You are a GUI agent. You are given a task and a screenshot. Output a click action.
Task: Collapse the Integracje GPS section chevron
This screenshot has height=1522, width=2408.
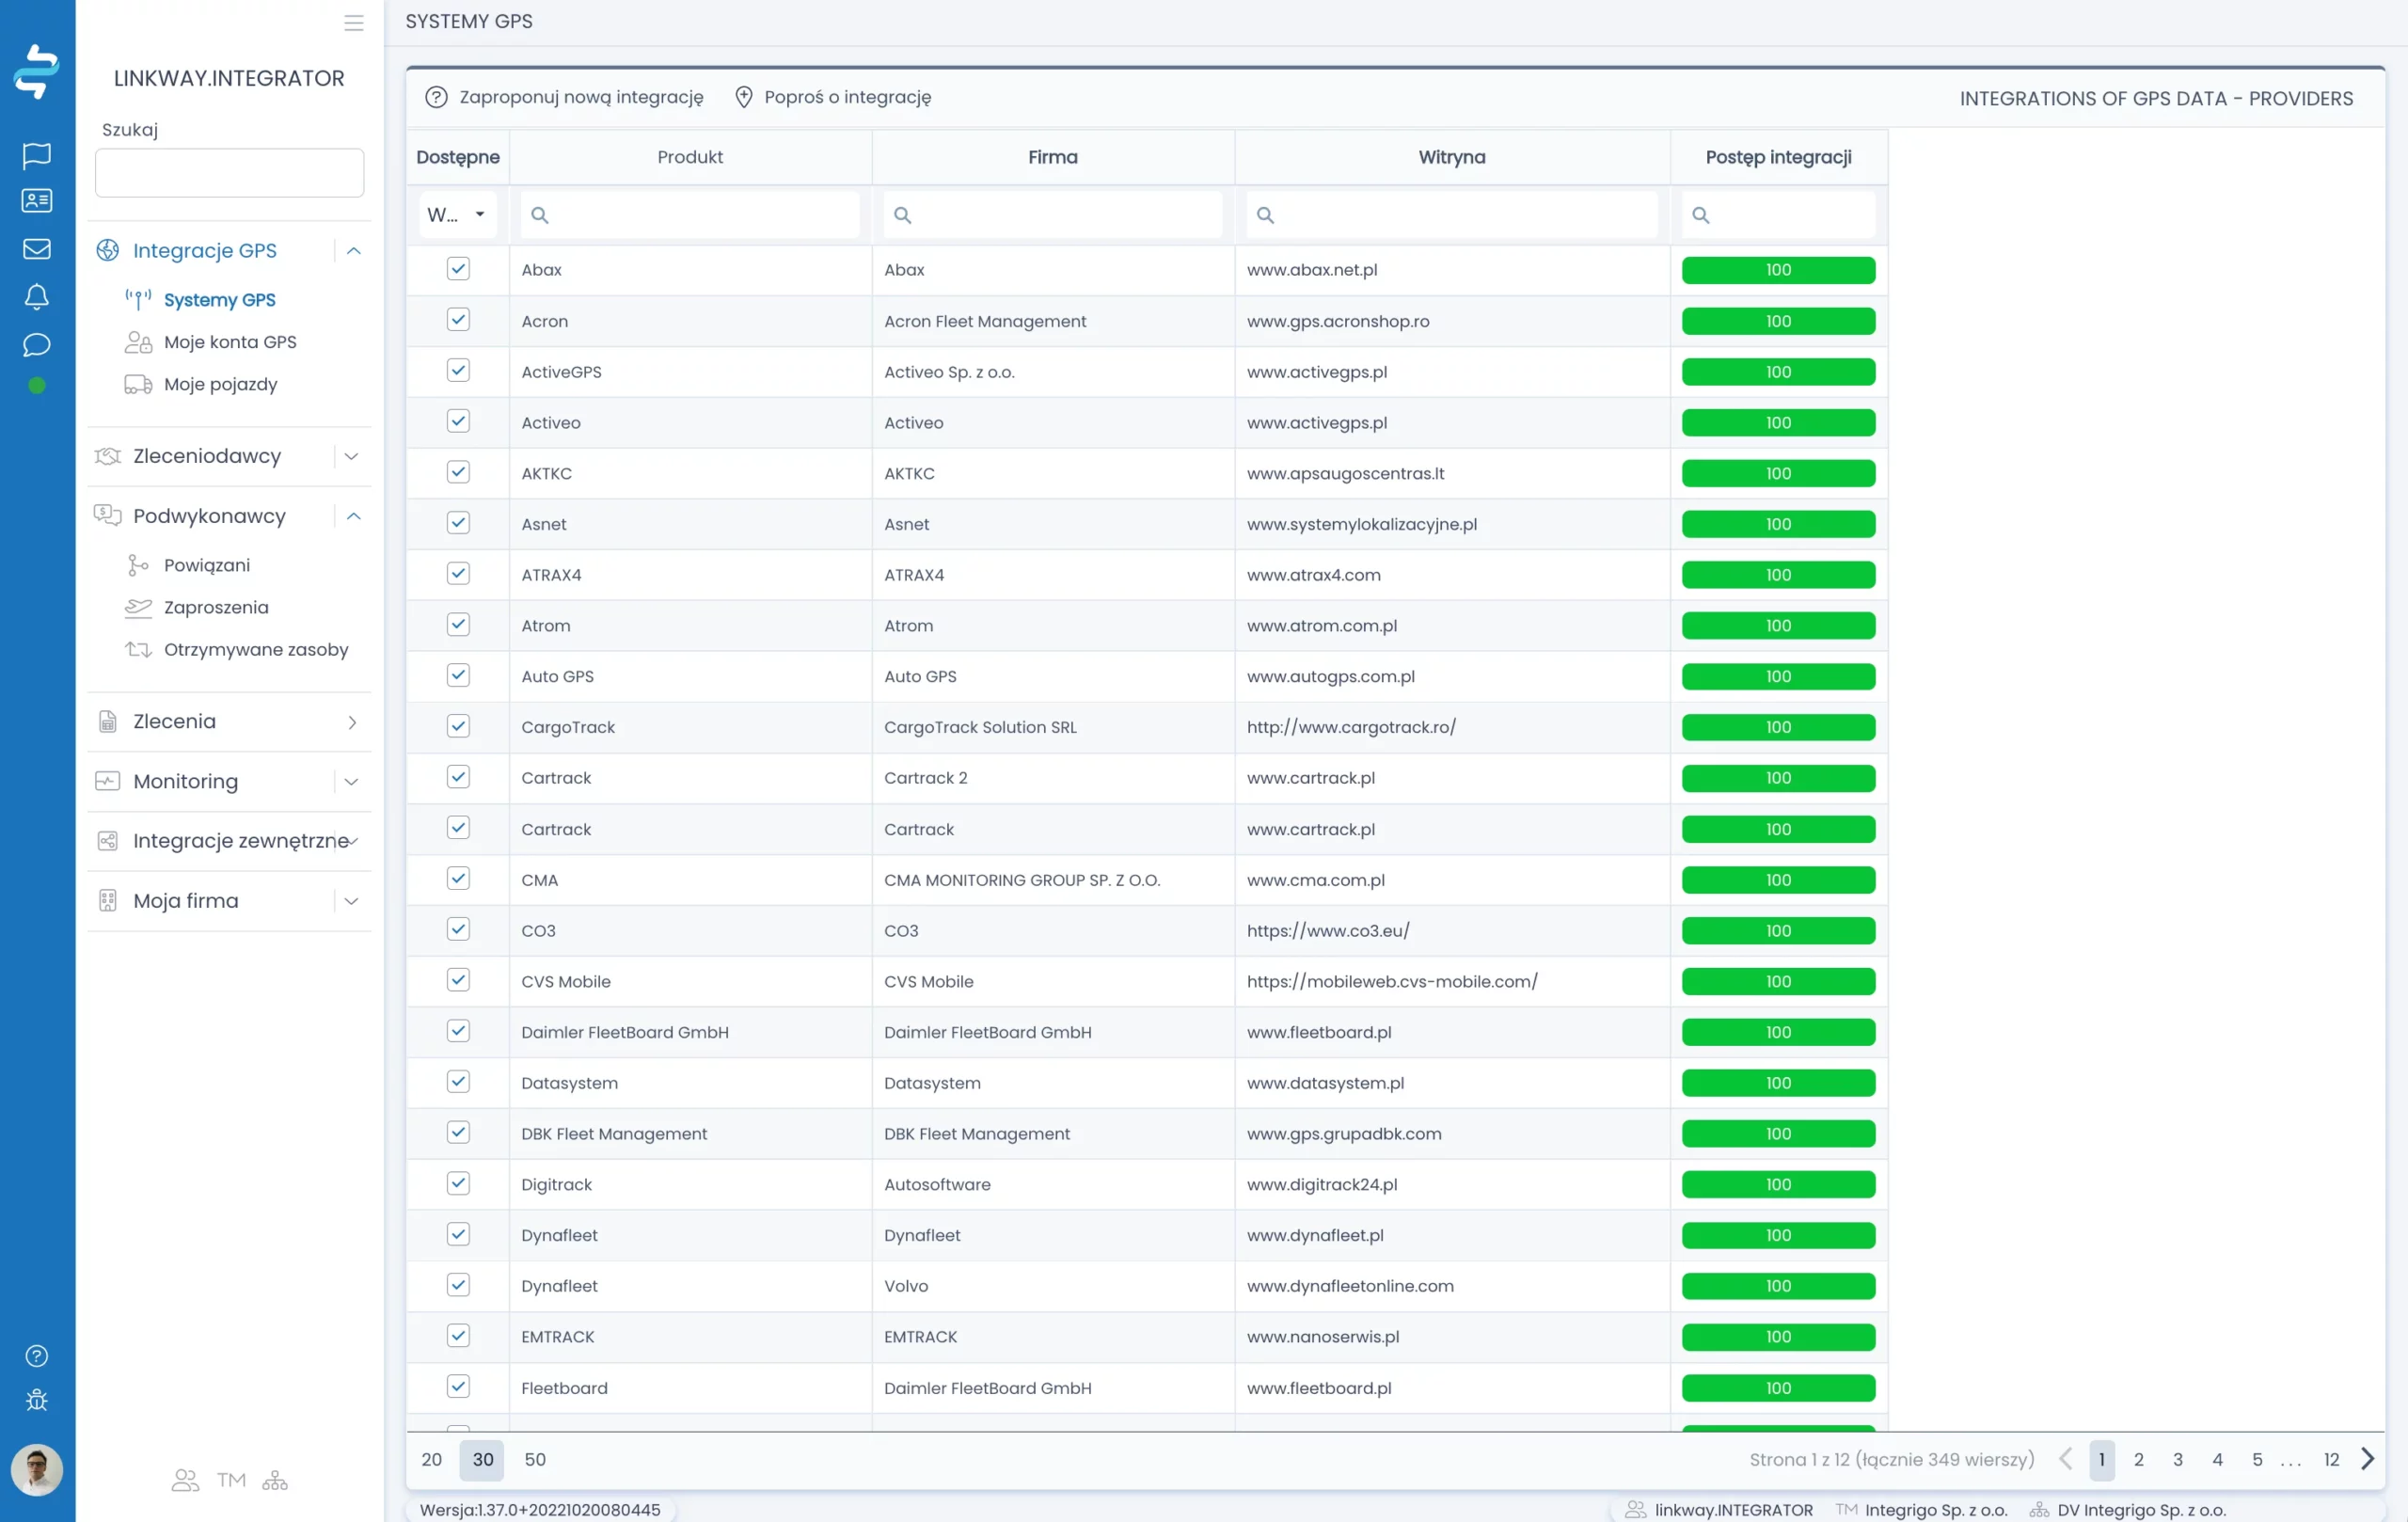tap(353, 251)
